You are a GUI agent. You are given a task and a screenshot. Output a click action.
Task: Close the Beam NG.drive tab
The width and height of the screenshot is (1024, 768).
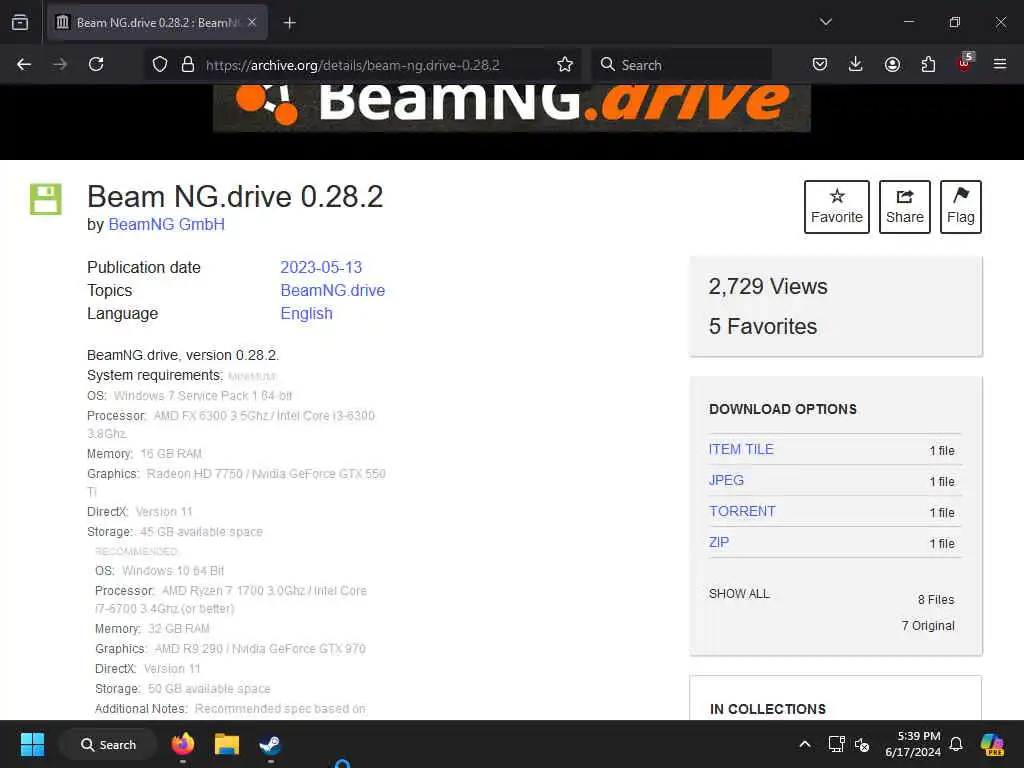pos(252,22)
